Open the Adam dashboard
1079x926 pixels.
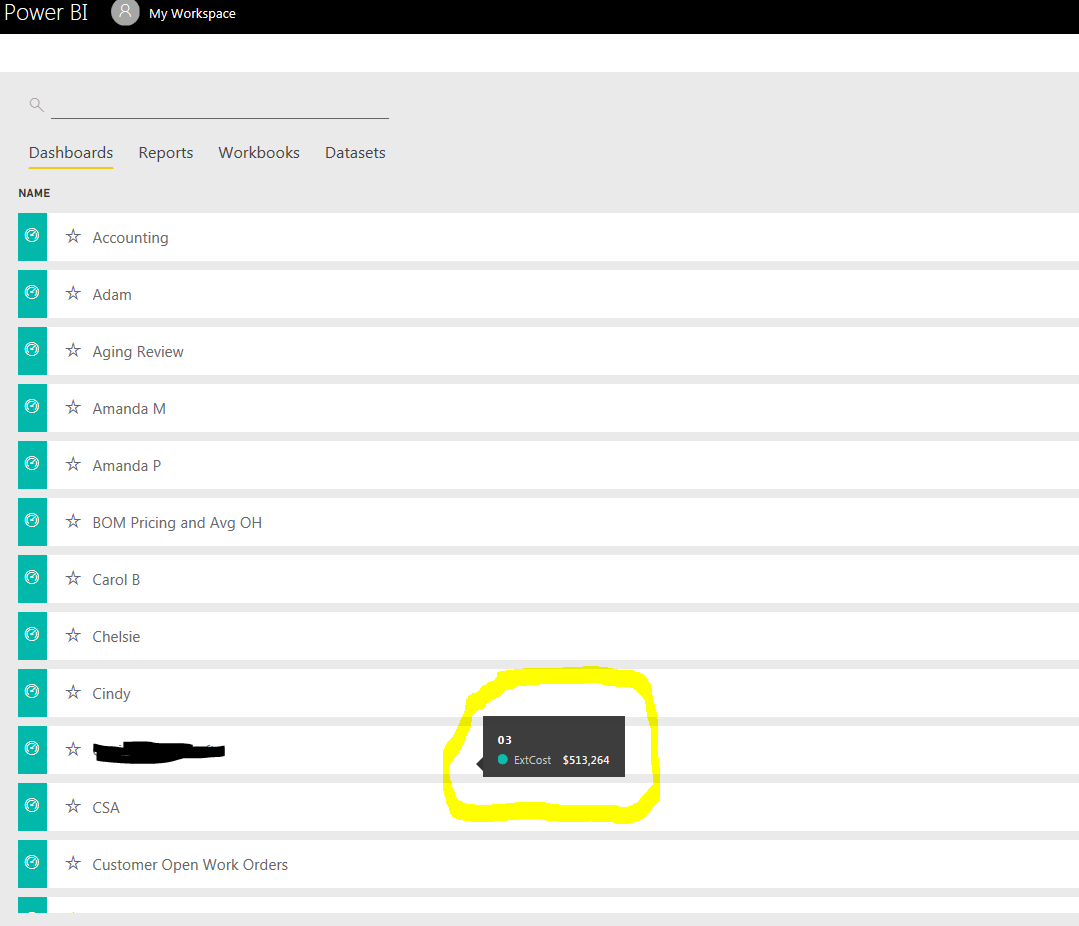112,295
